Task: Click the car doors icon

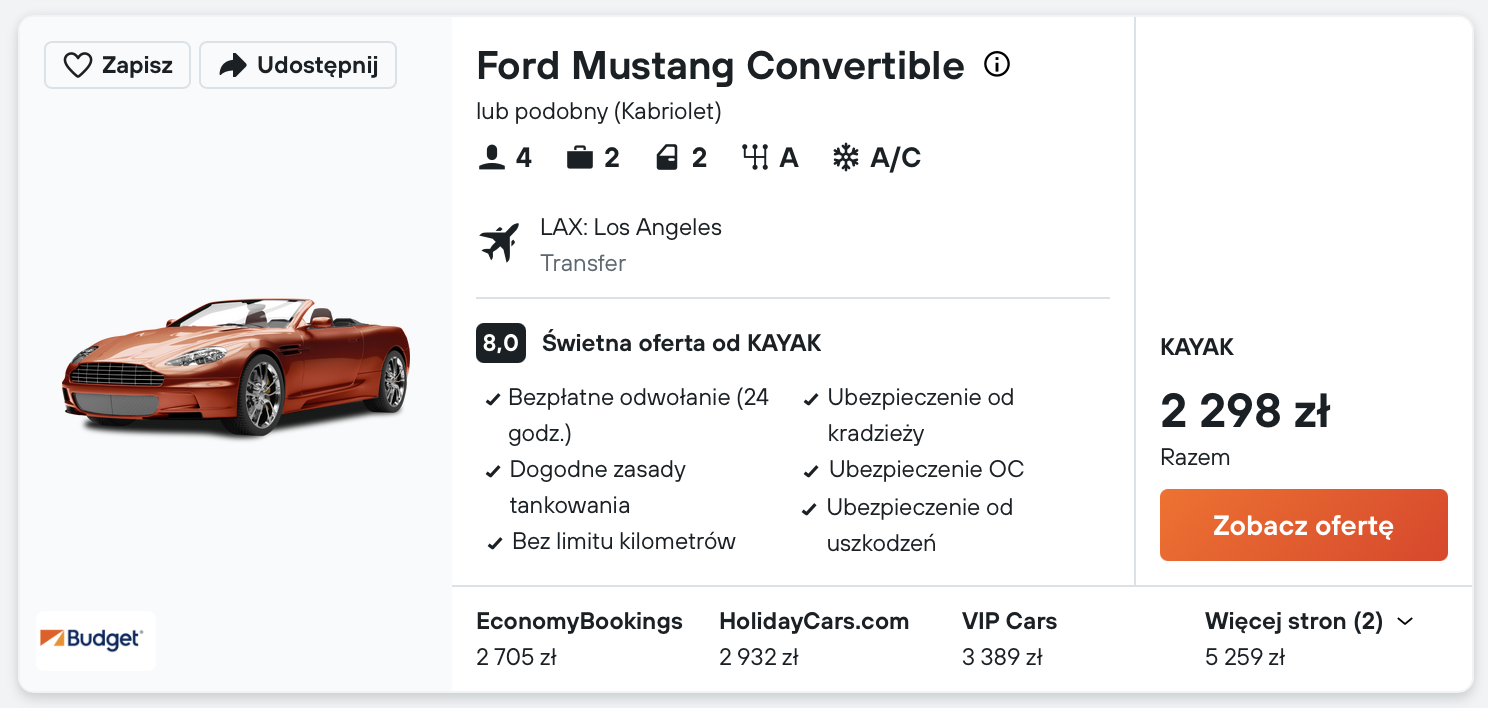Action: pos(667,158)
